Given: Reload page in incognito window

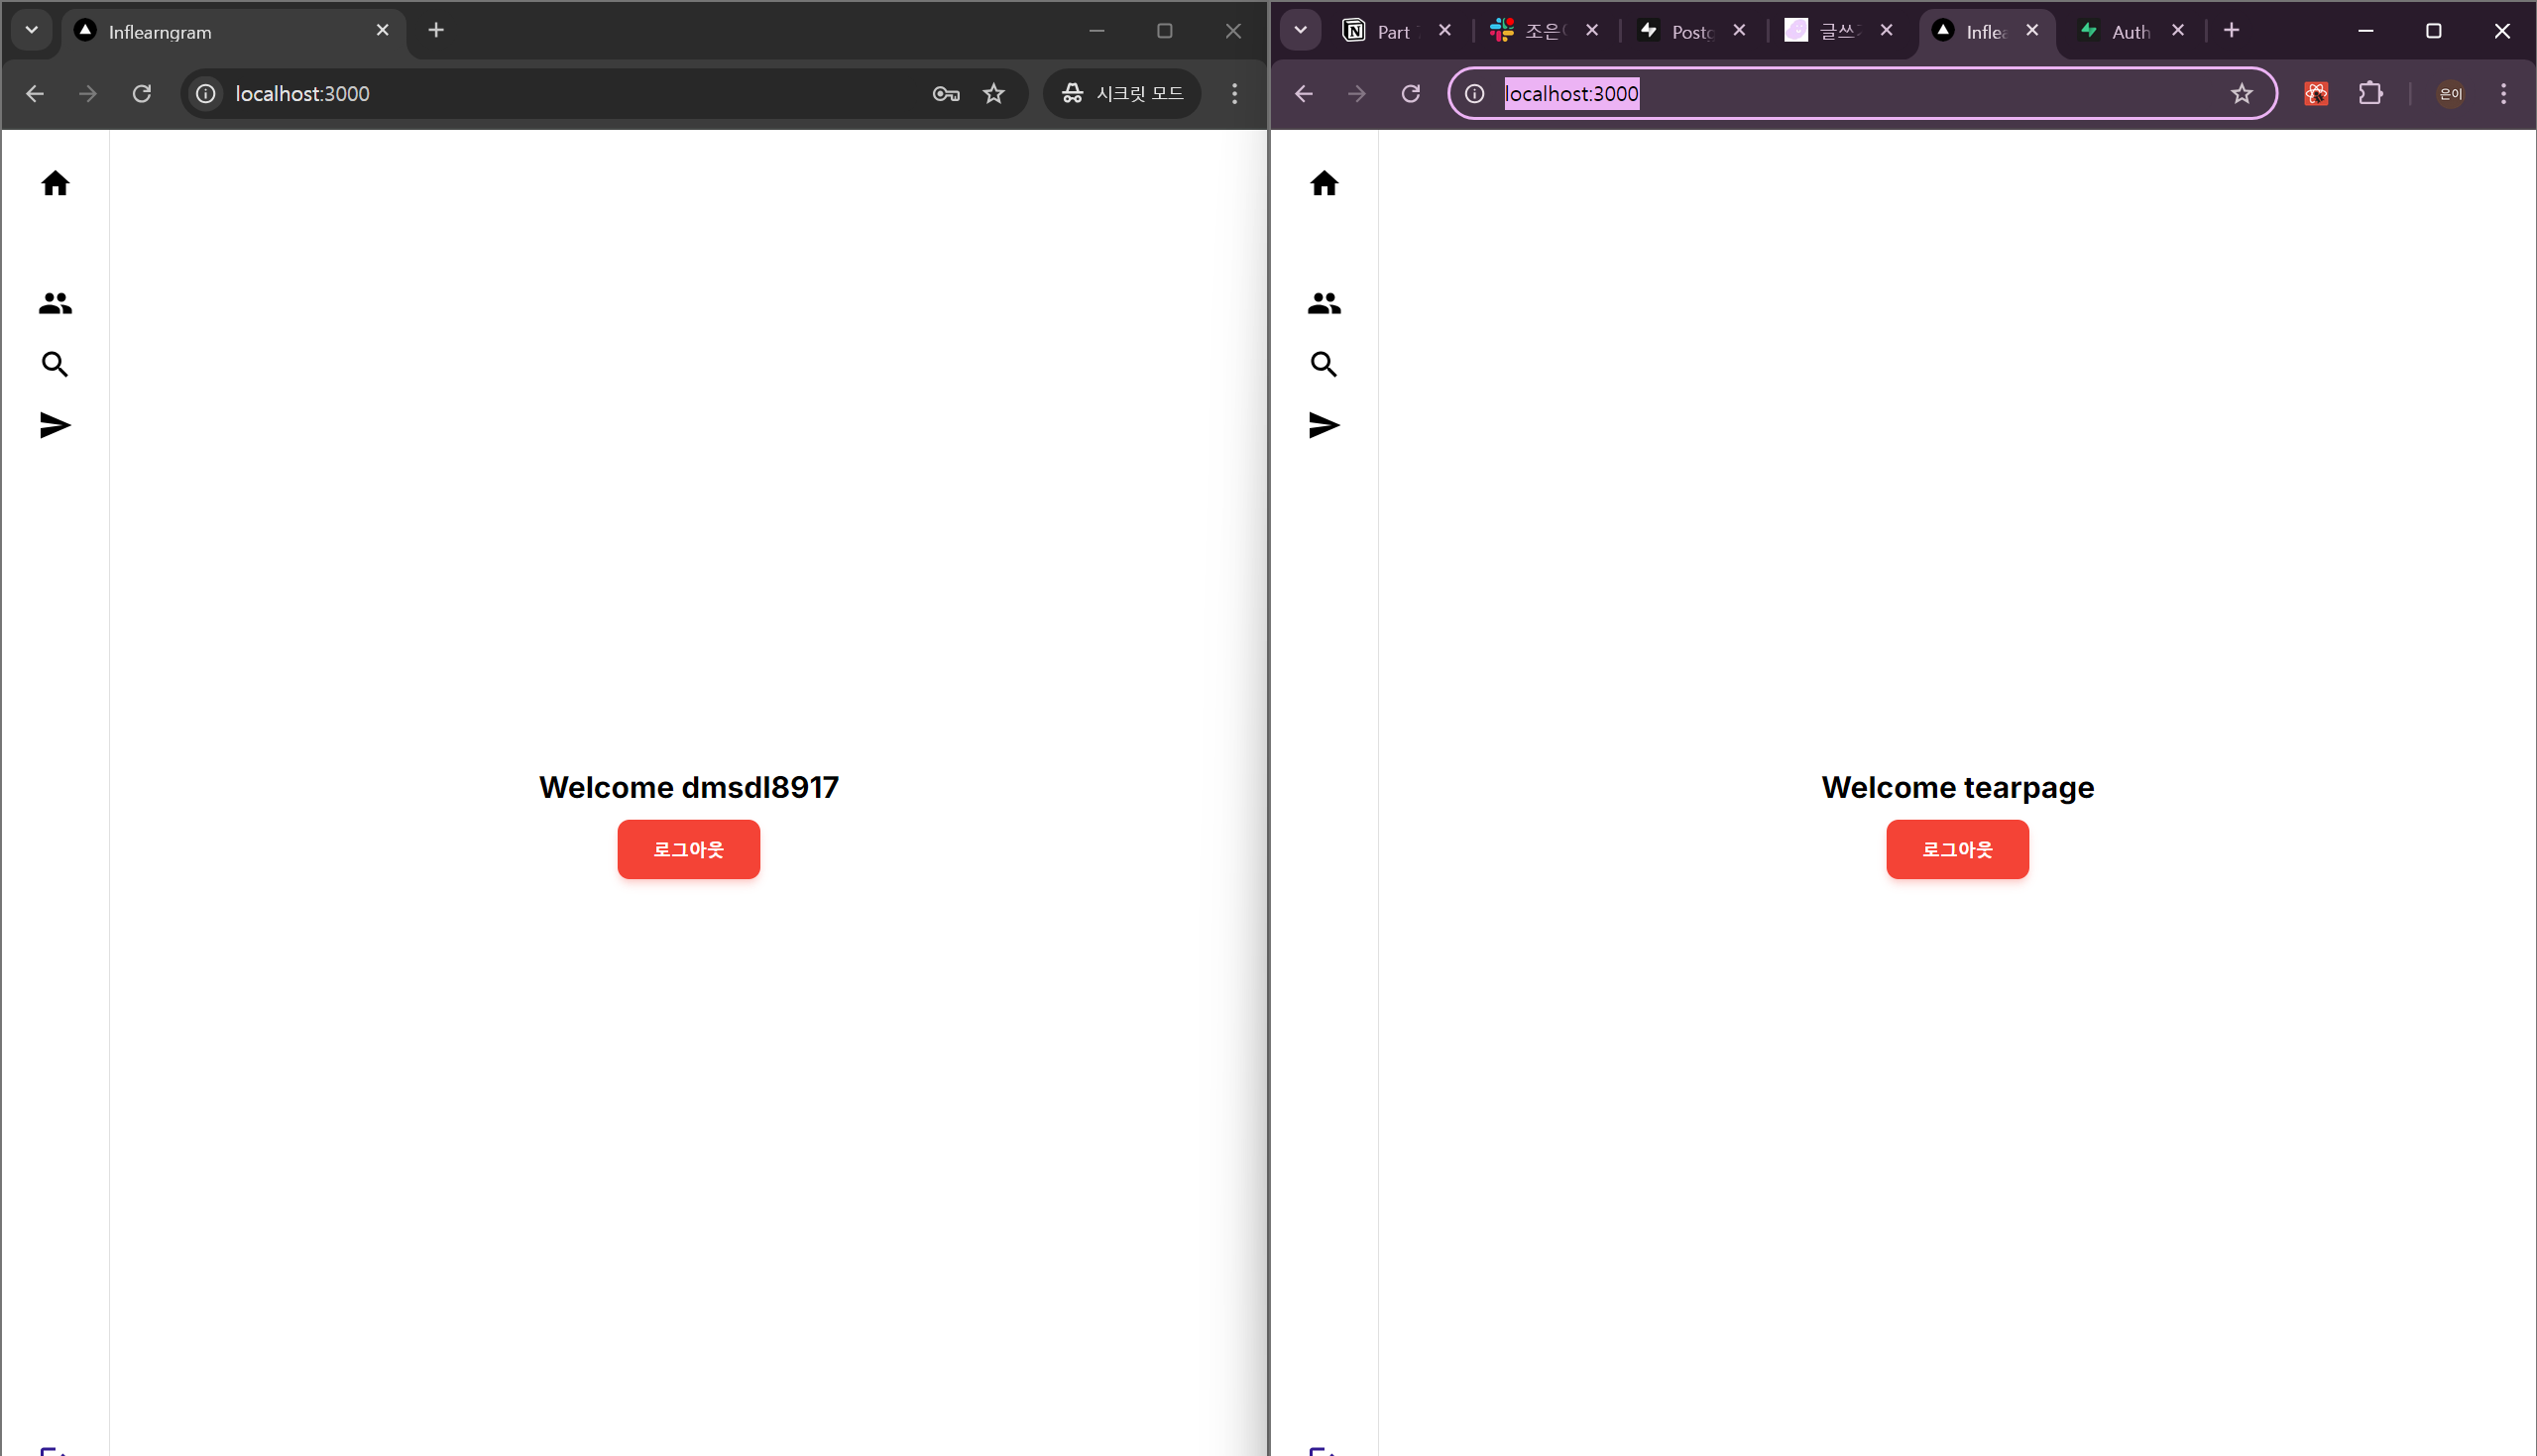Looking at the screenshot, I should point(142,94).
